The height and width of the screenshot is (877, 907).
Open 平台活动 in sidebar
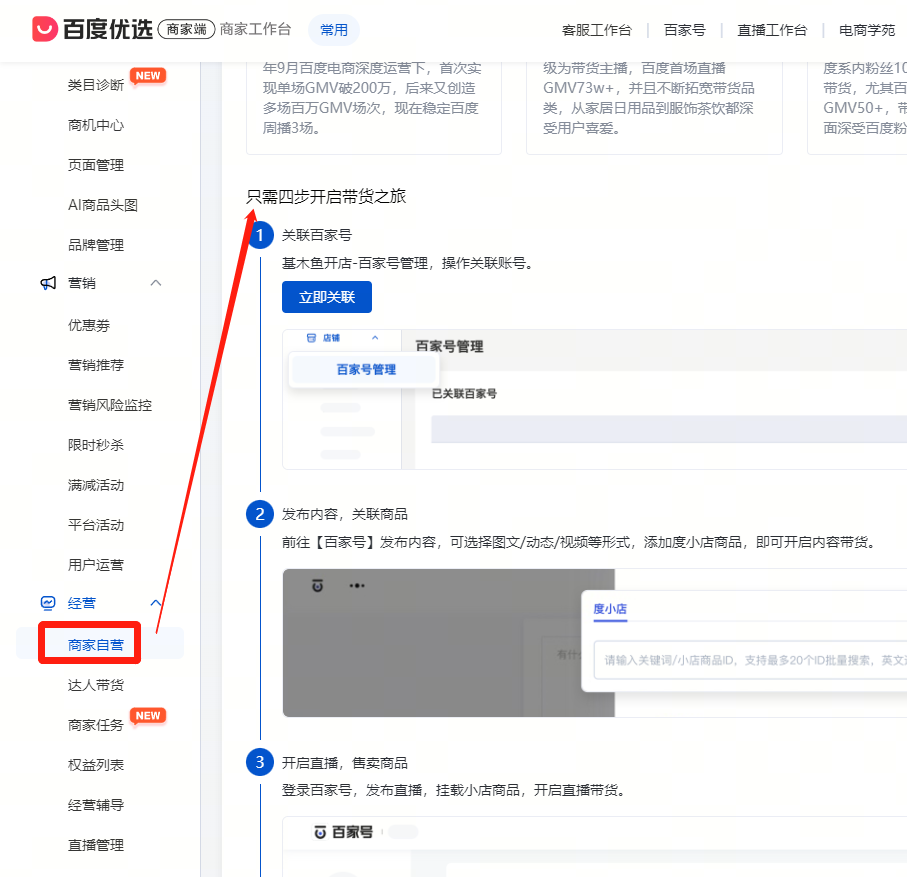point(96,525)
